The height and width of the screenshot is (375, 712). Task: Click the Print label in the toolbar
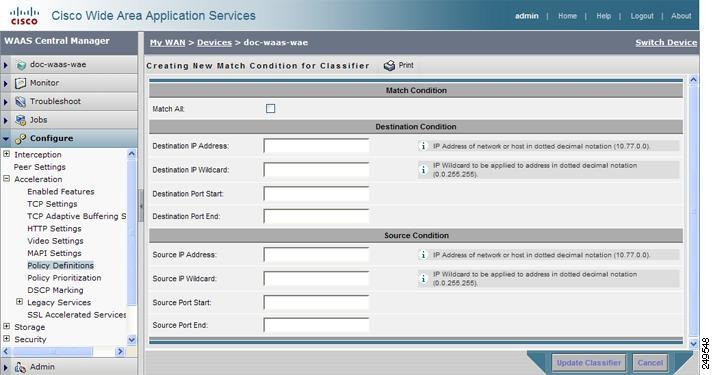click(x=406, y=65)
